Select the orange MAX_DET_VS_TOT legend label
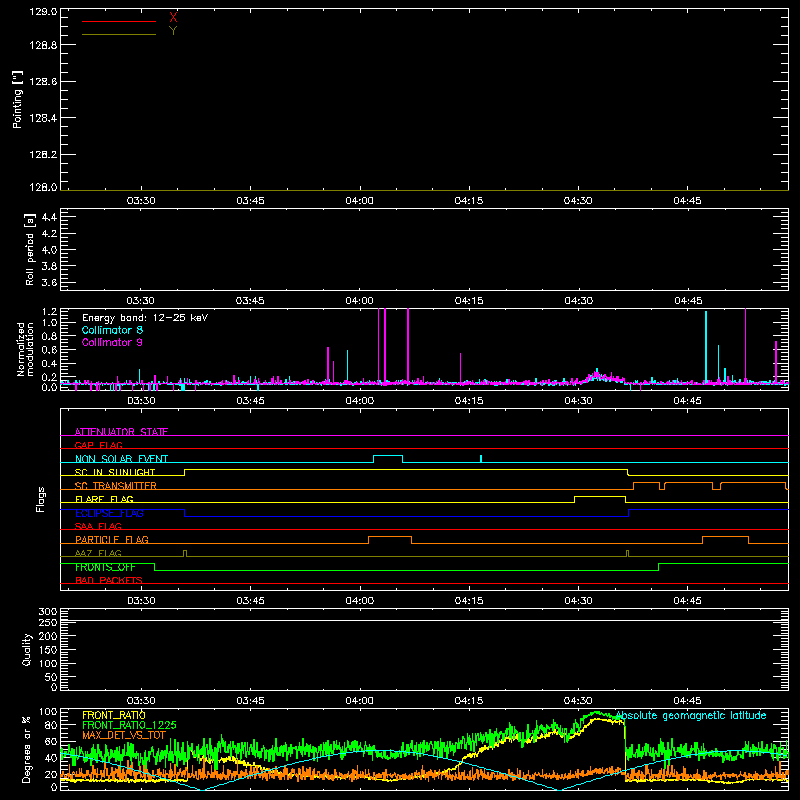The width and height of the screenshot is (800, 800). tap(124, 735)
